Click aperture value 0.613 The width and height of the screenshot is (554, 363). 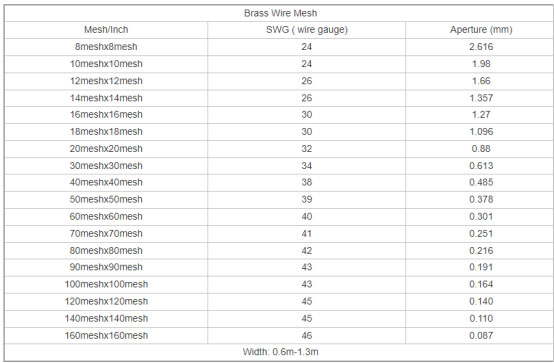click(481, 165)
